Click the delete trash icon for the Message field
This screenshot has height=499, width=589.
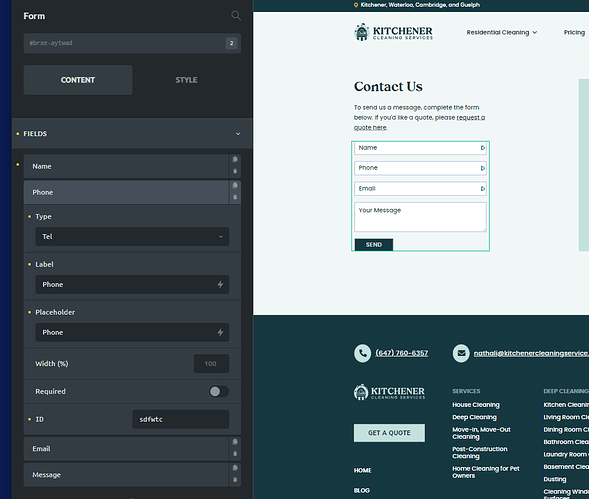point(235,480)
